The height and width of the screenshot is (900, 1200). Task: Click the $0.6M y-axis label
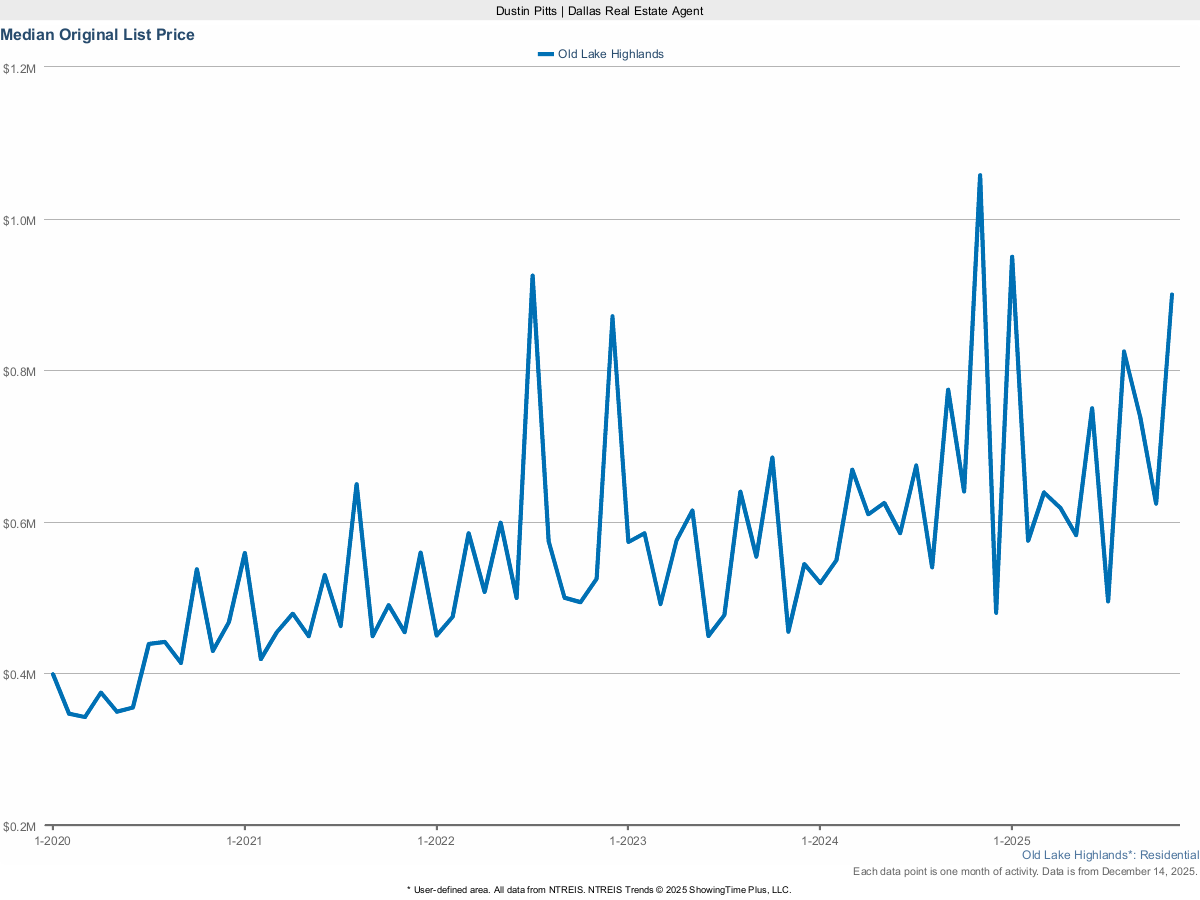point(20,523)
